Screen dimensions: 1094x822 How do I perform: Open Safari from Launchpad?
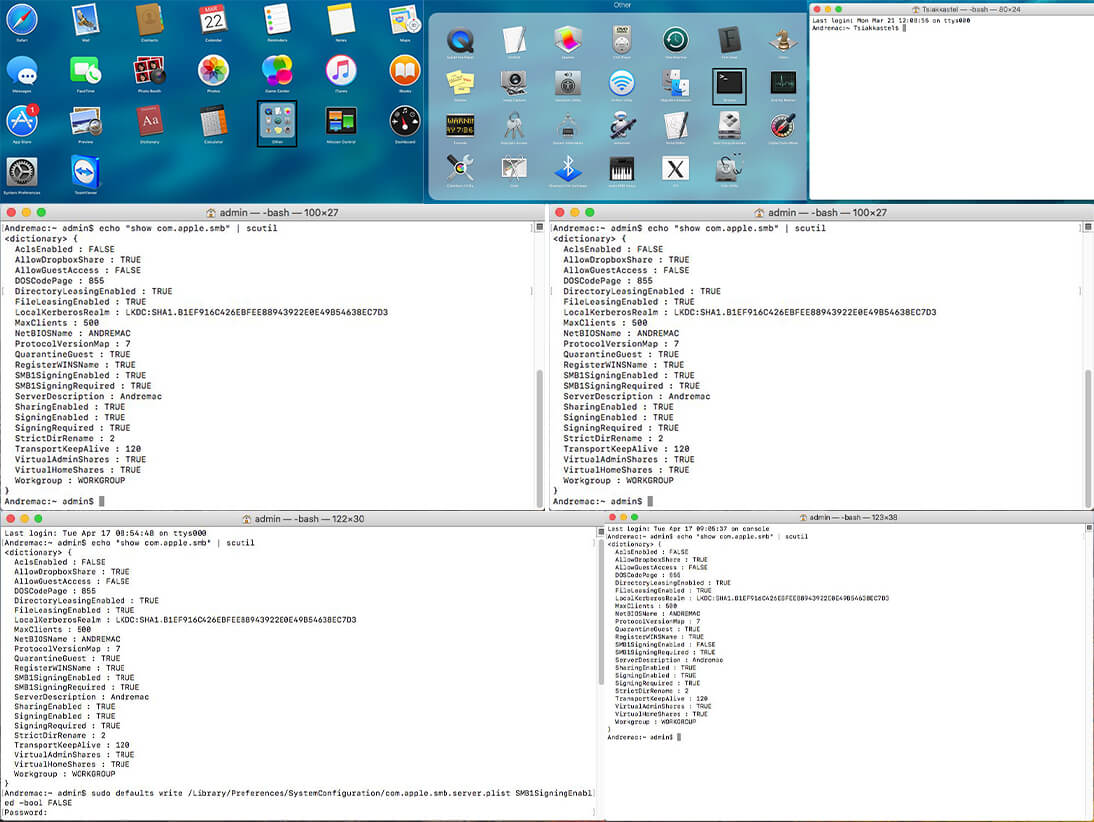22,18
